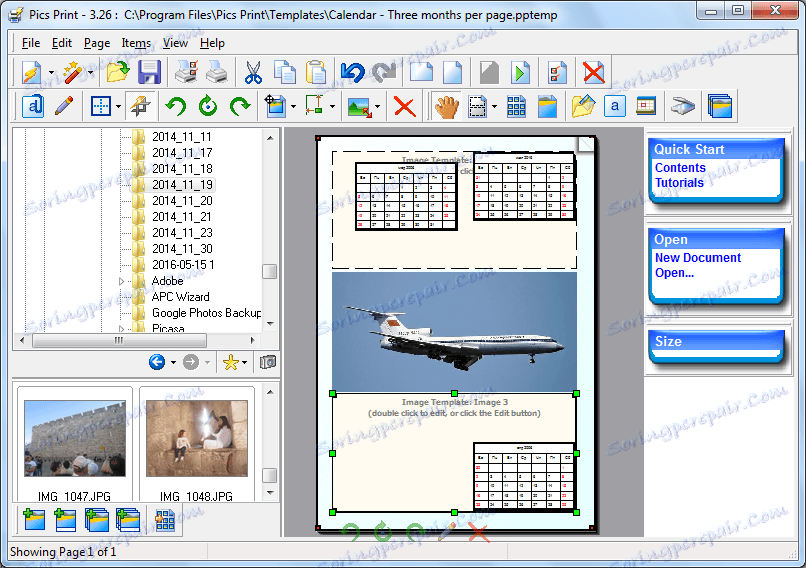Open print setup with checklist printer icon
The width and height of the screenshot is (806, 568).
point(186,72)
